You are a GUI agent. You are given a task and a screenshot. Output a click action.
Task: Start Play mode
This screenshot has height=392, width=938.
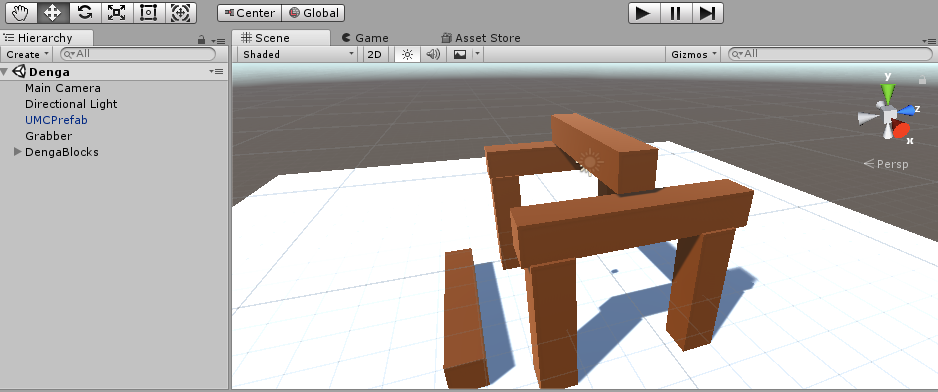[644, 13]
